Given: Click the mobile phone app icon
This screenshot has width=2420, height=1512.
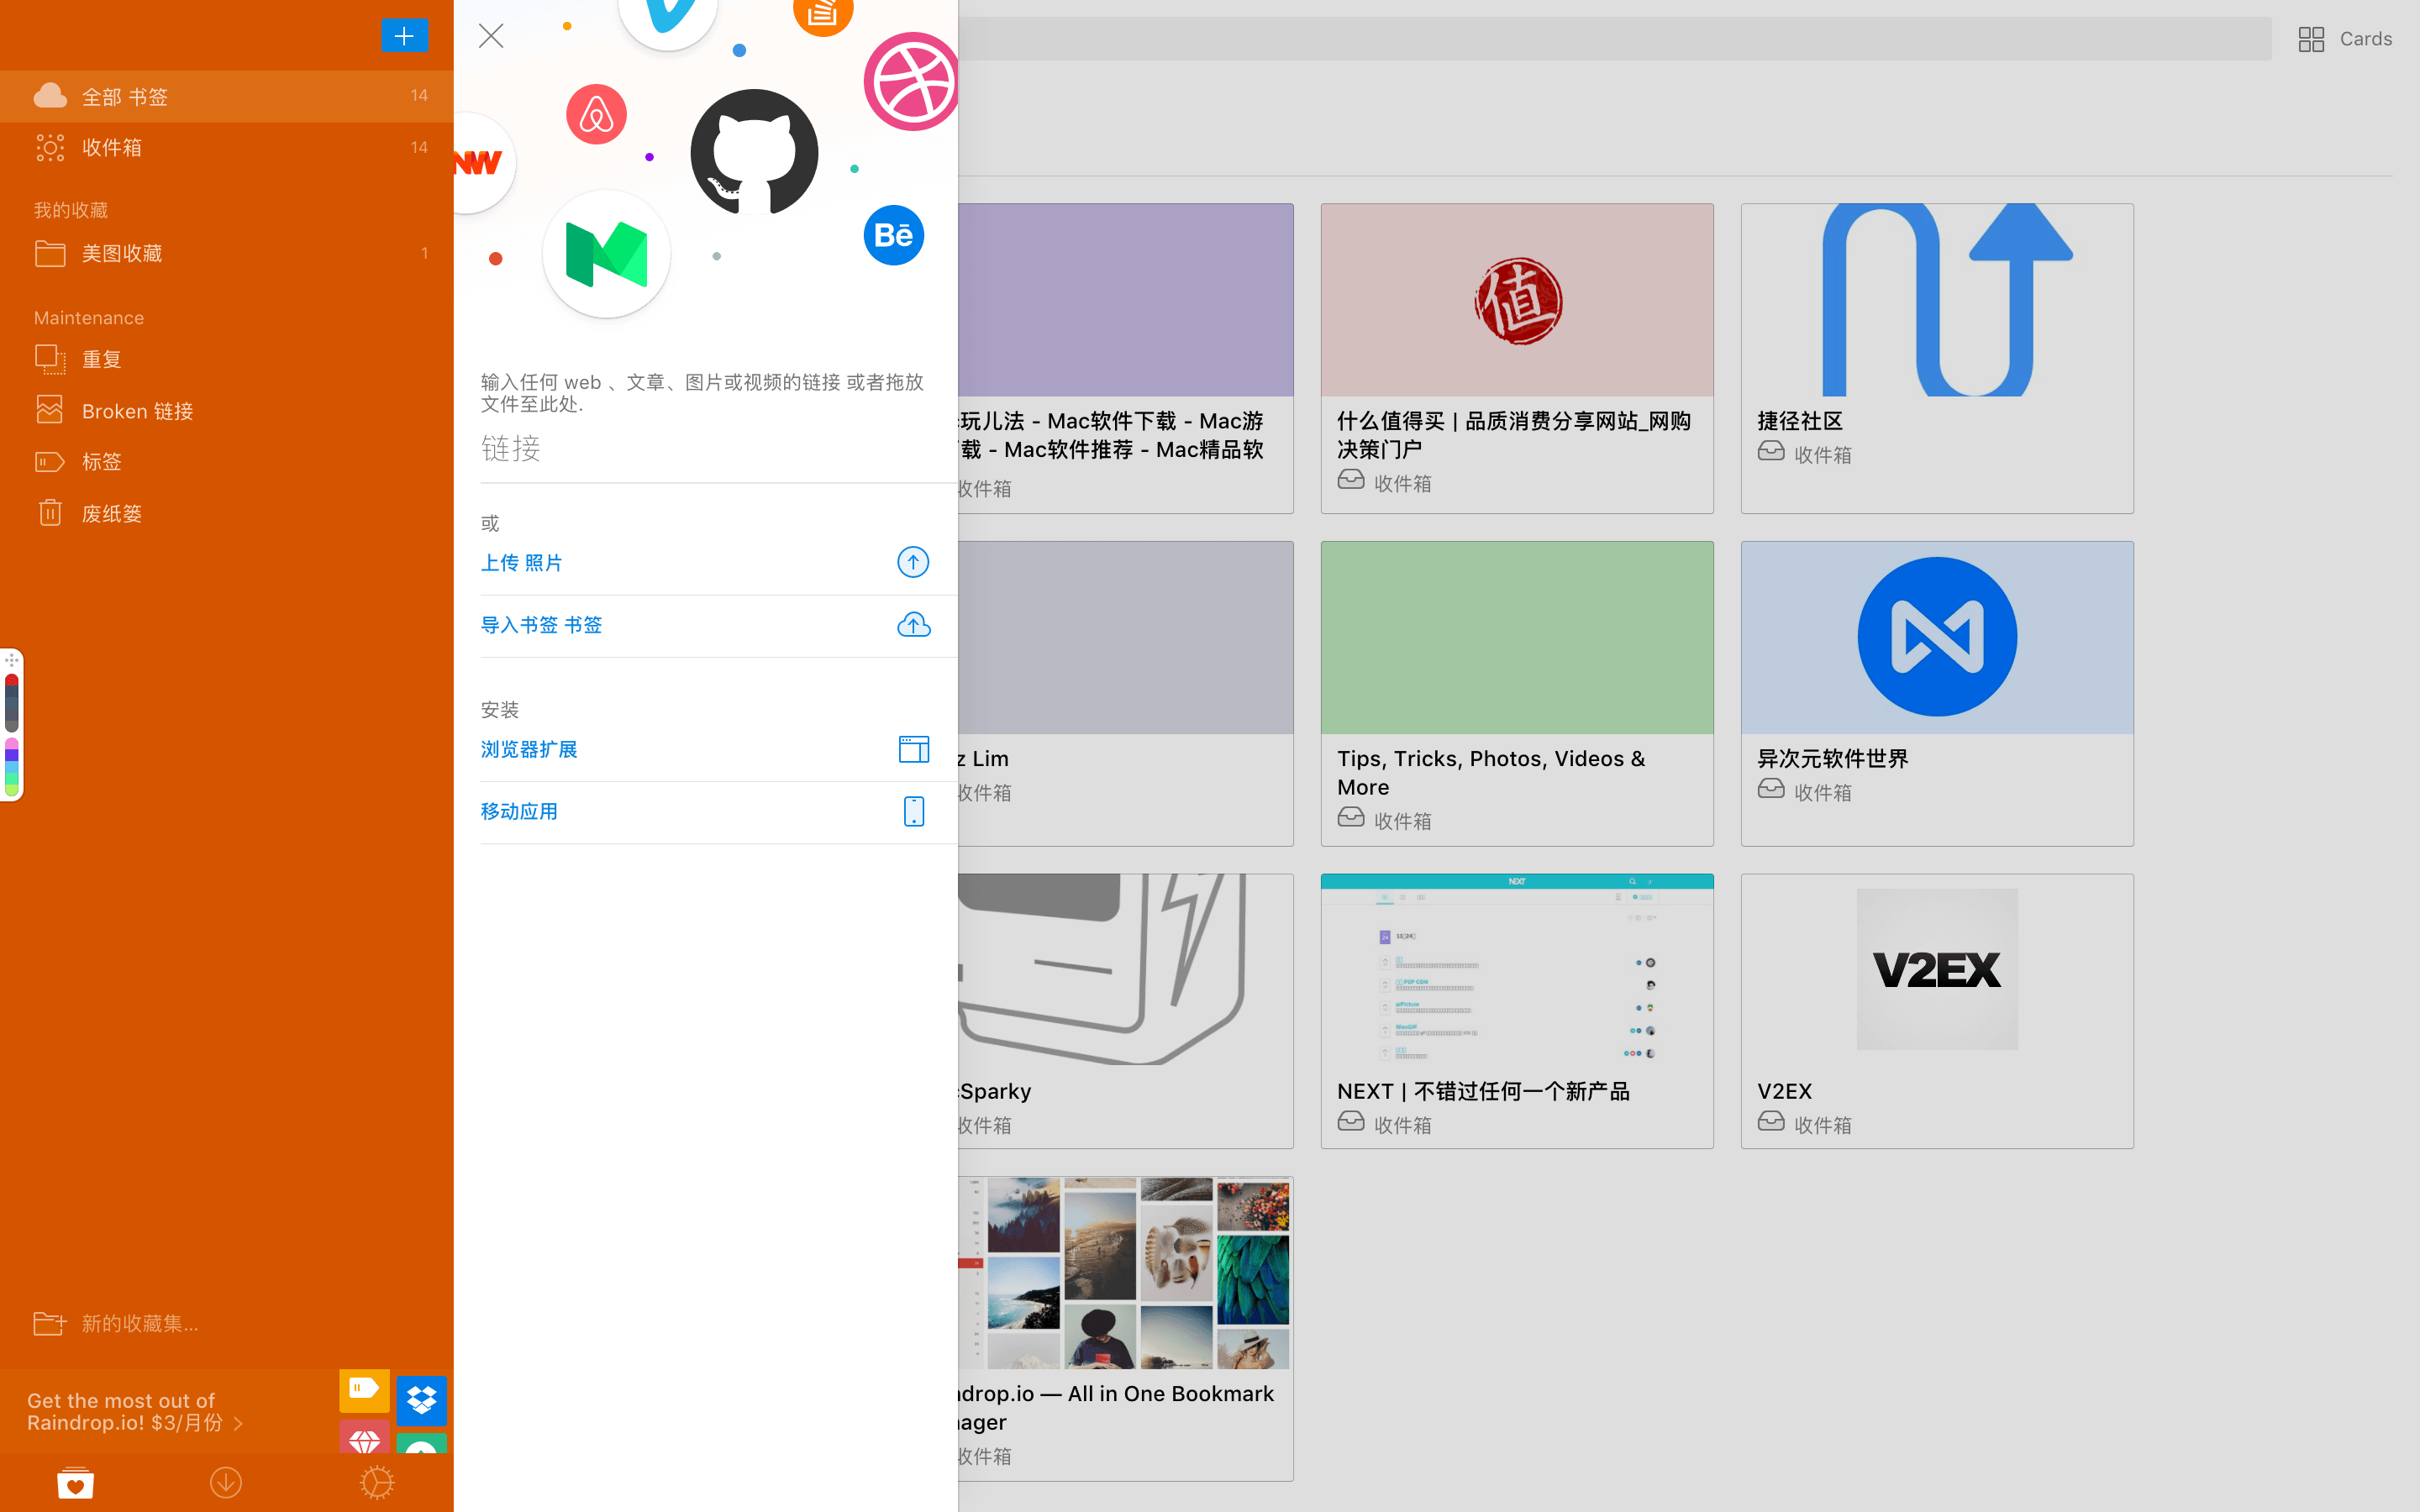Looking at the screenshot, I should pyautogui.click(x=913, y=811).
